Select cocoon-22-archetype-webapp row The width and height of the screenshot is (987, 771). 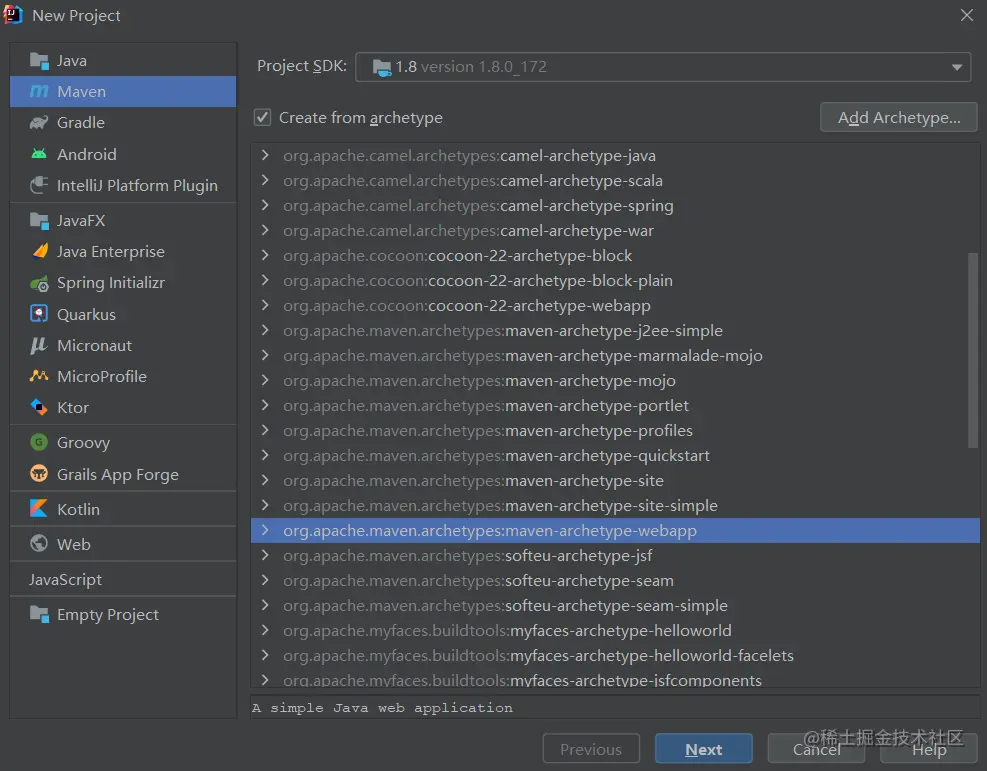click(615, 306)
